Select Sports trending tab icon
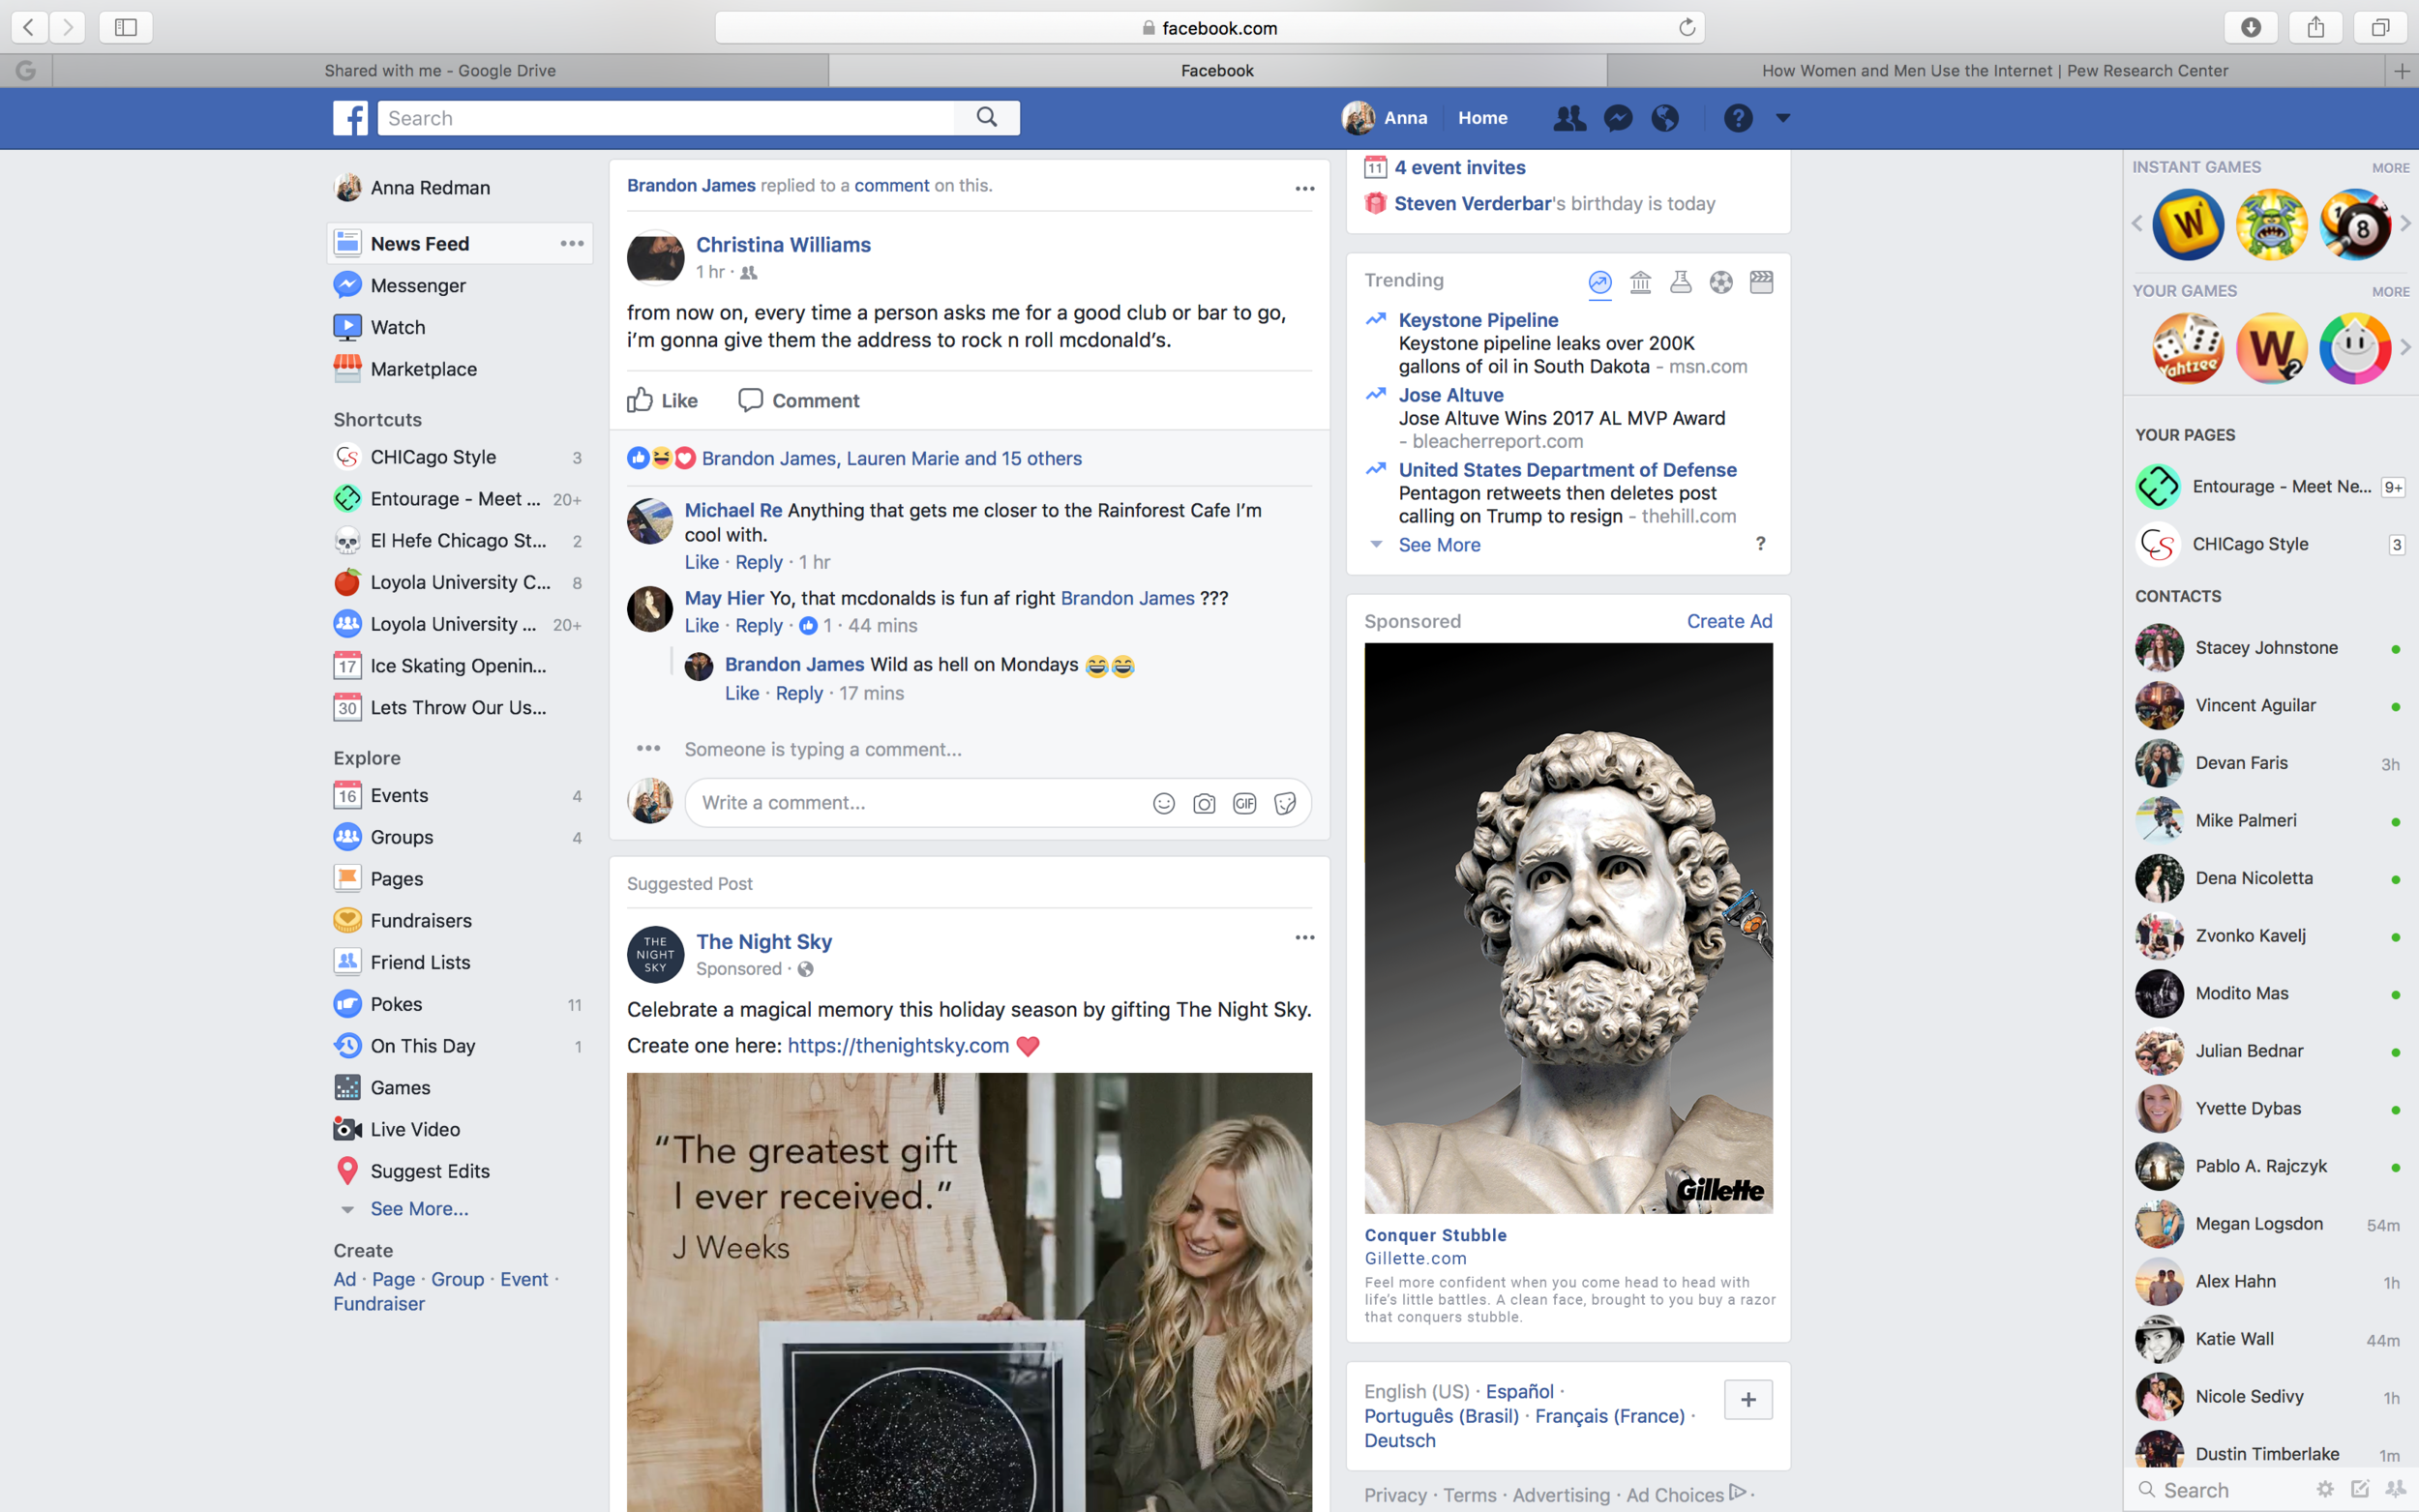 [1721, 282]
